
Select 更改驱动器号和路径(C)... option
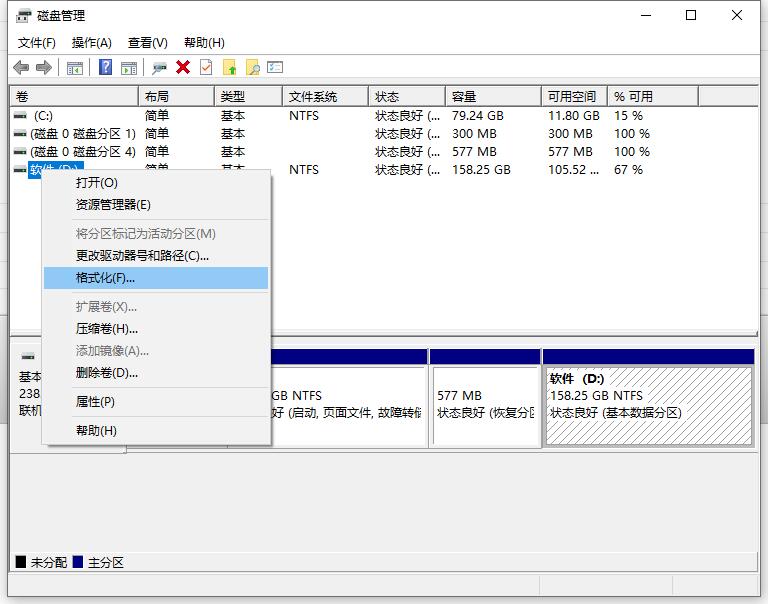(142, 256)
